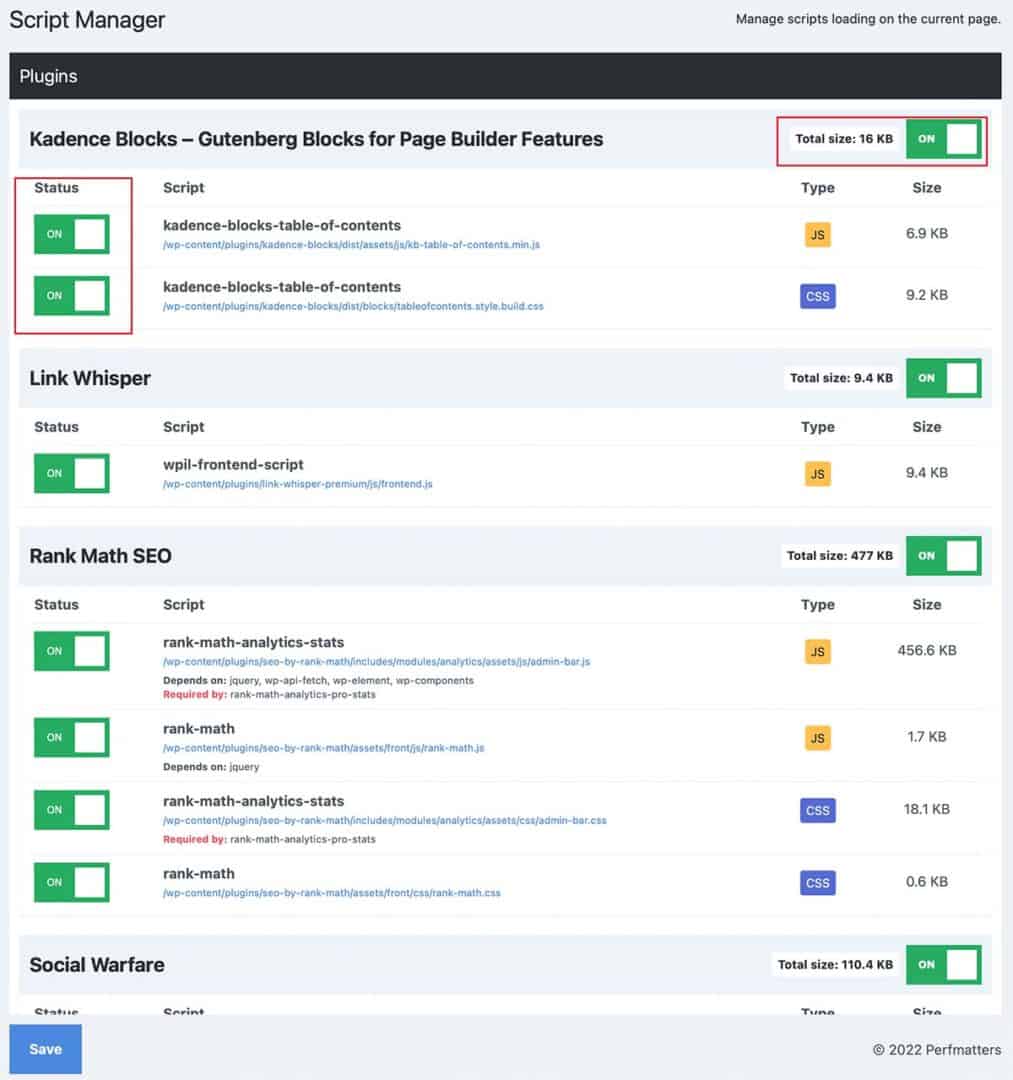Click the JS badge of the 6.9 KB kadence script
Screen dimensions: 1013x1080
(817, 235)
